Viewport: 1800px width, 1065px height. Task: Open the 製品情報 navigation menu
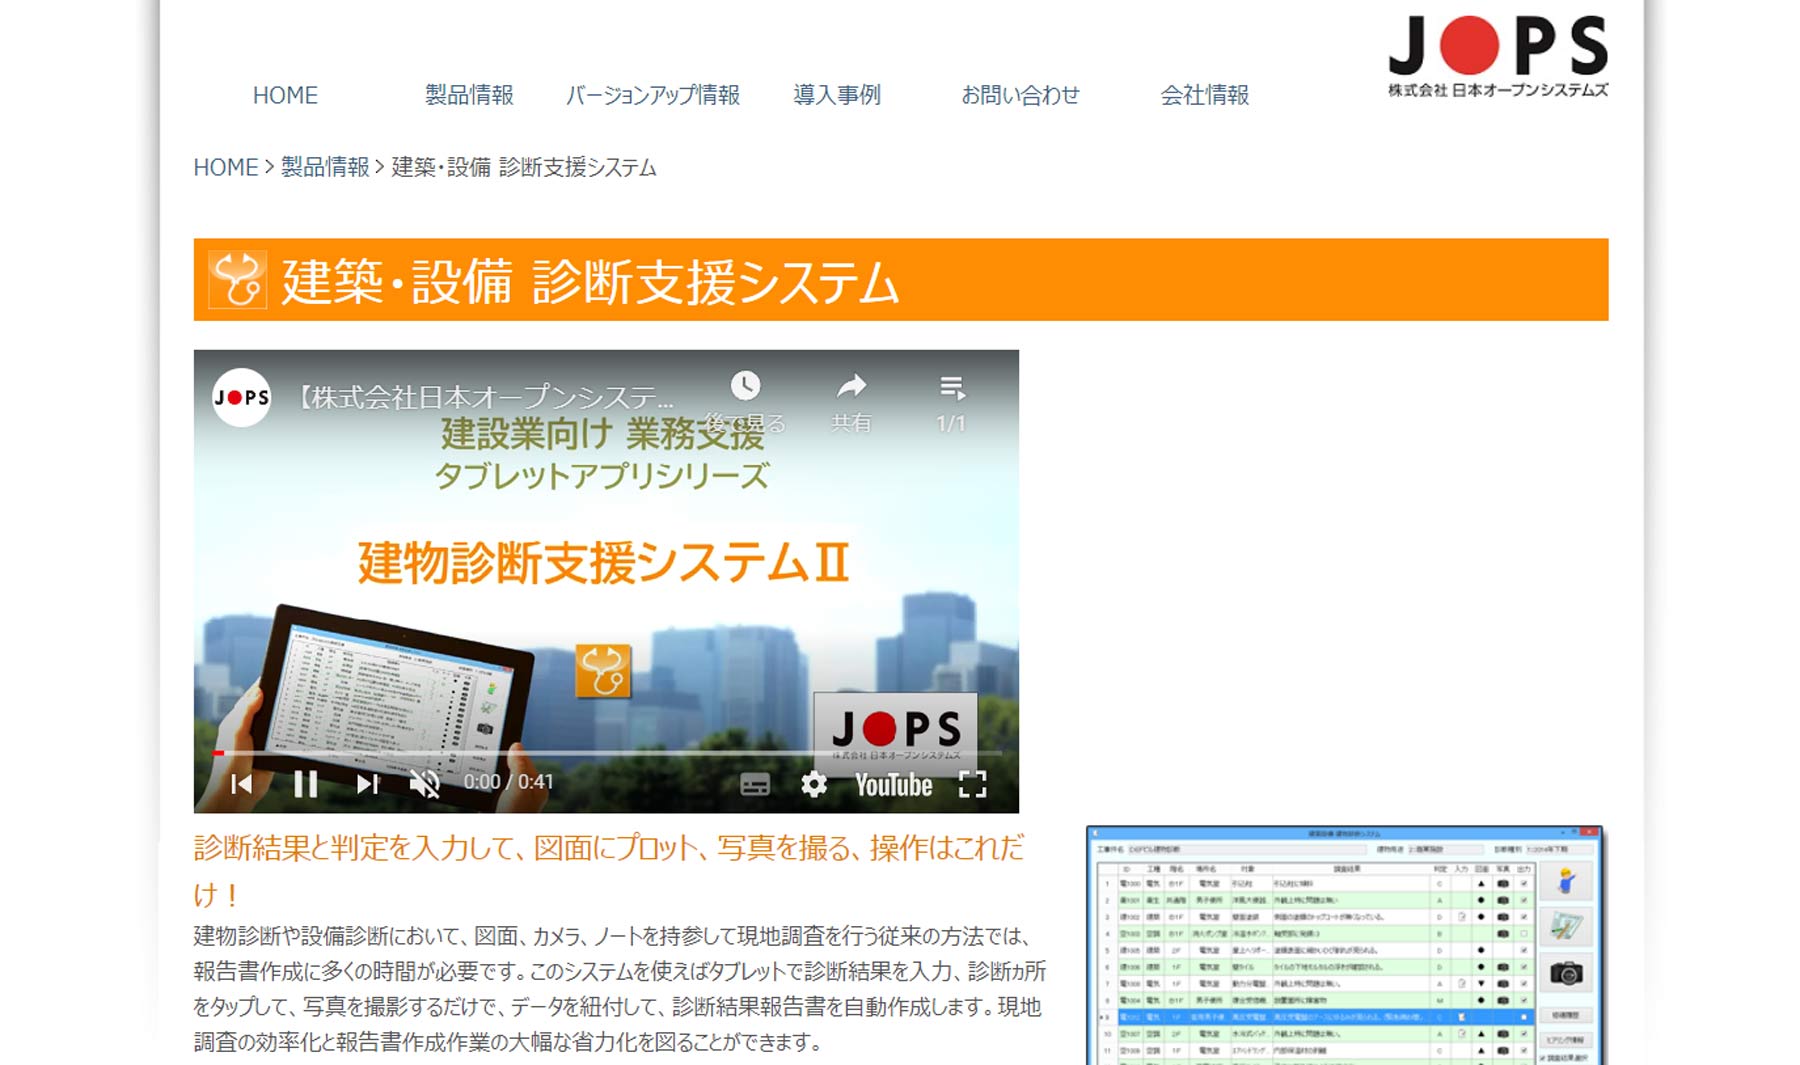tap(469, 95)
